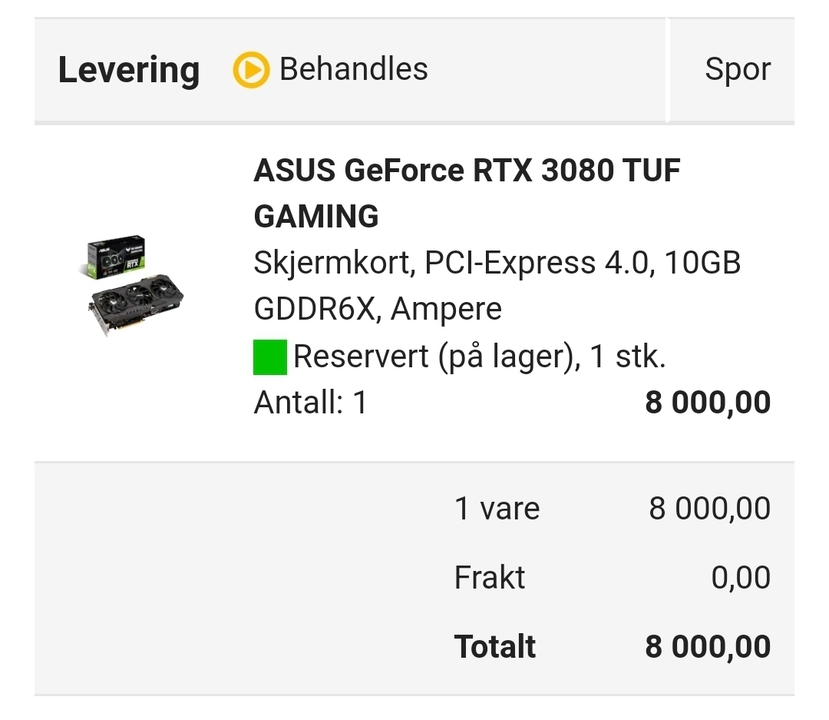Click the Antall: 1 quantity label

click(x=310, y=402)
